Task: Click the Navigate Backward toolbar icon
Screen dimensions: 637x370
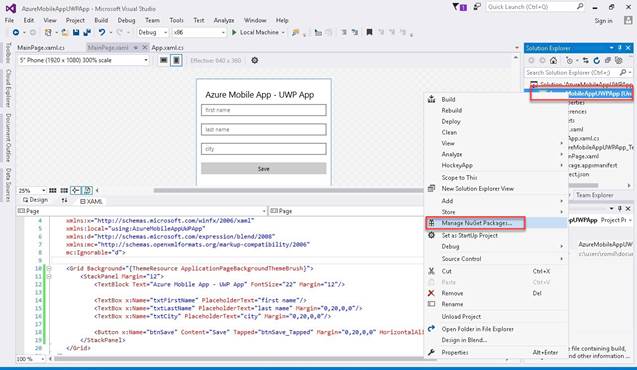Action: click(x=15, y=32)
